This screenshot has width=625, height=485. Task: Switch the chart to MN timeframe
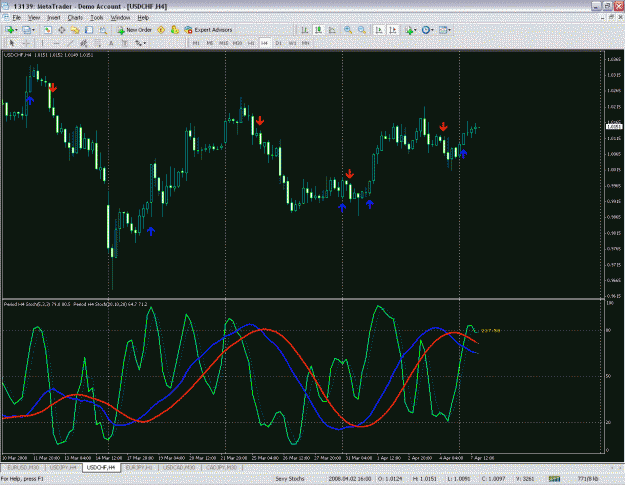tap(306, 43)
